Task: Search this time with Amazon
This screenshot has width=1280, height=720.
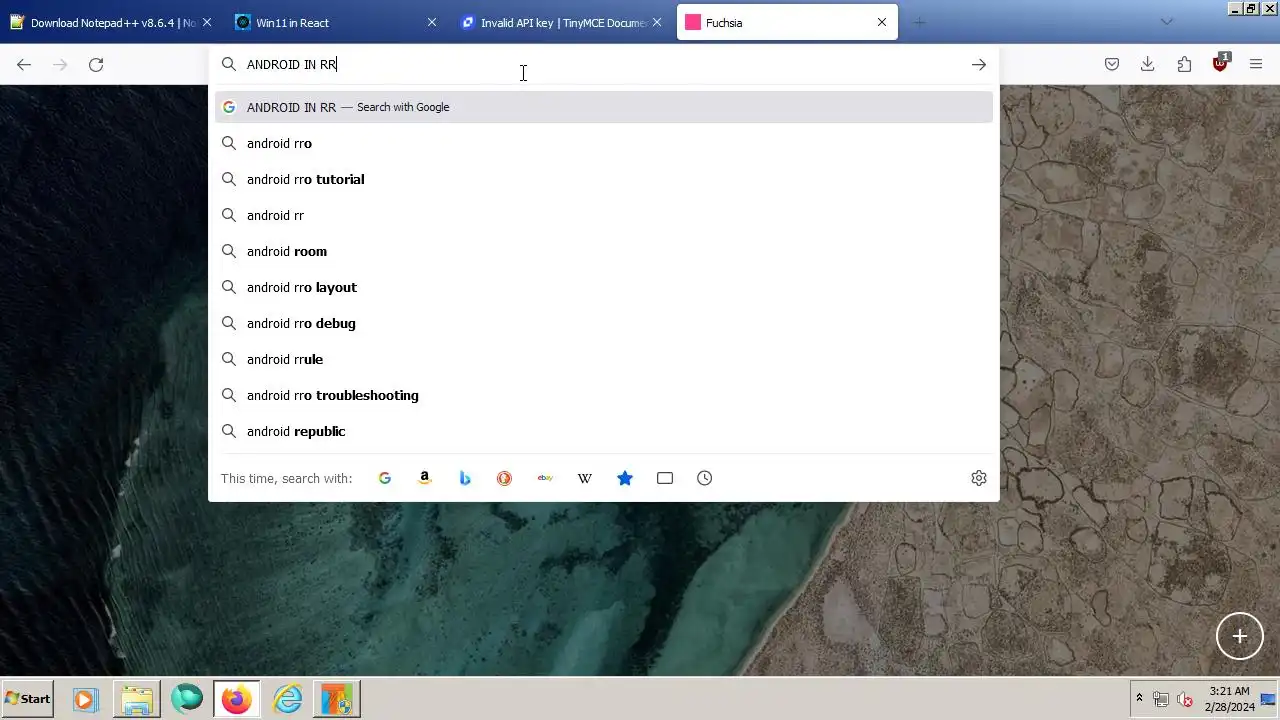Action: [x=425, y=478]
